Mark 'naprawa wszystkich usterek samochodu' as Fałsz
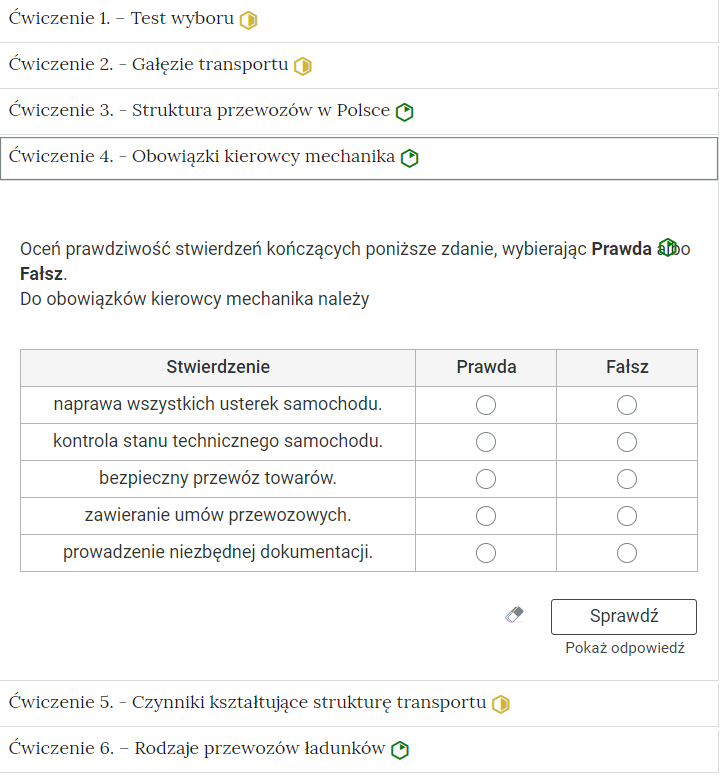The width and height of the screenshot is (721, 777). 627,405
